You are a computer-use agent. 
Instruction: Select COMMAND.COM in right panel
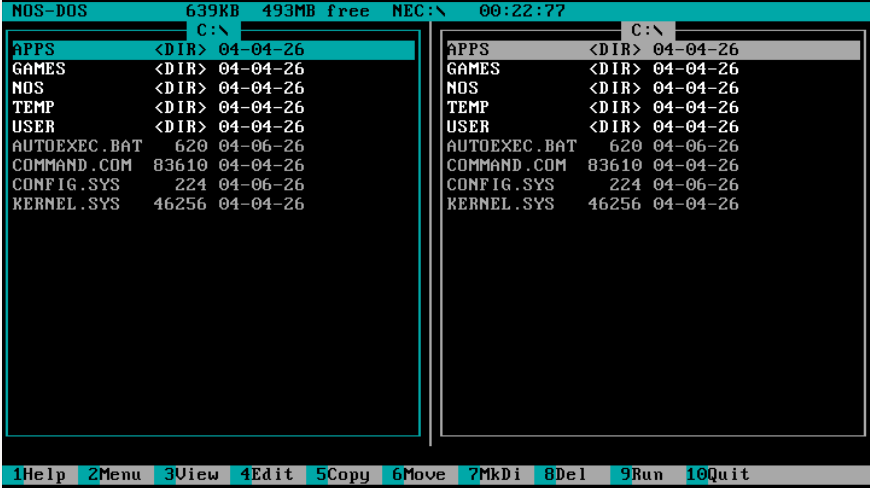coord(654,166)
